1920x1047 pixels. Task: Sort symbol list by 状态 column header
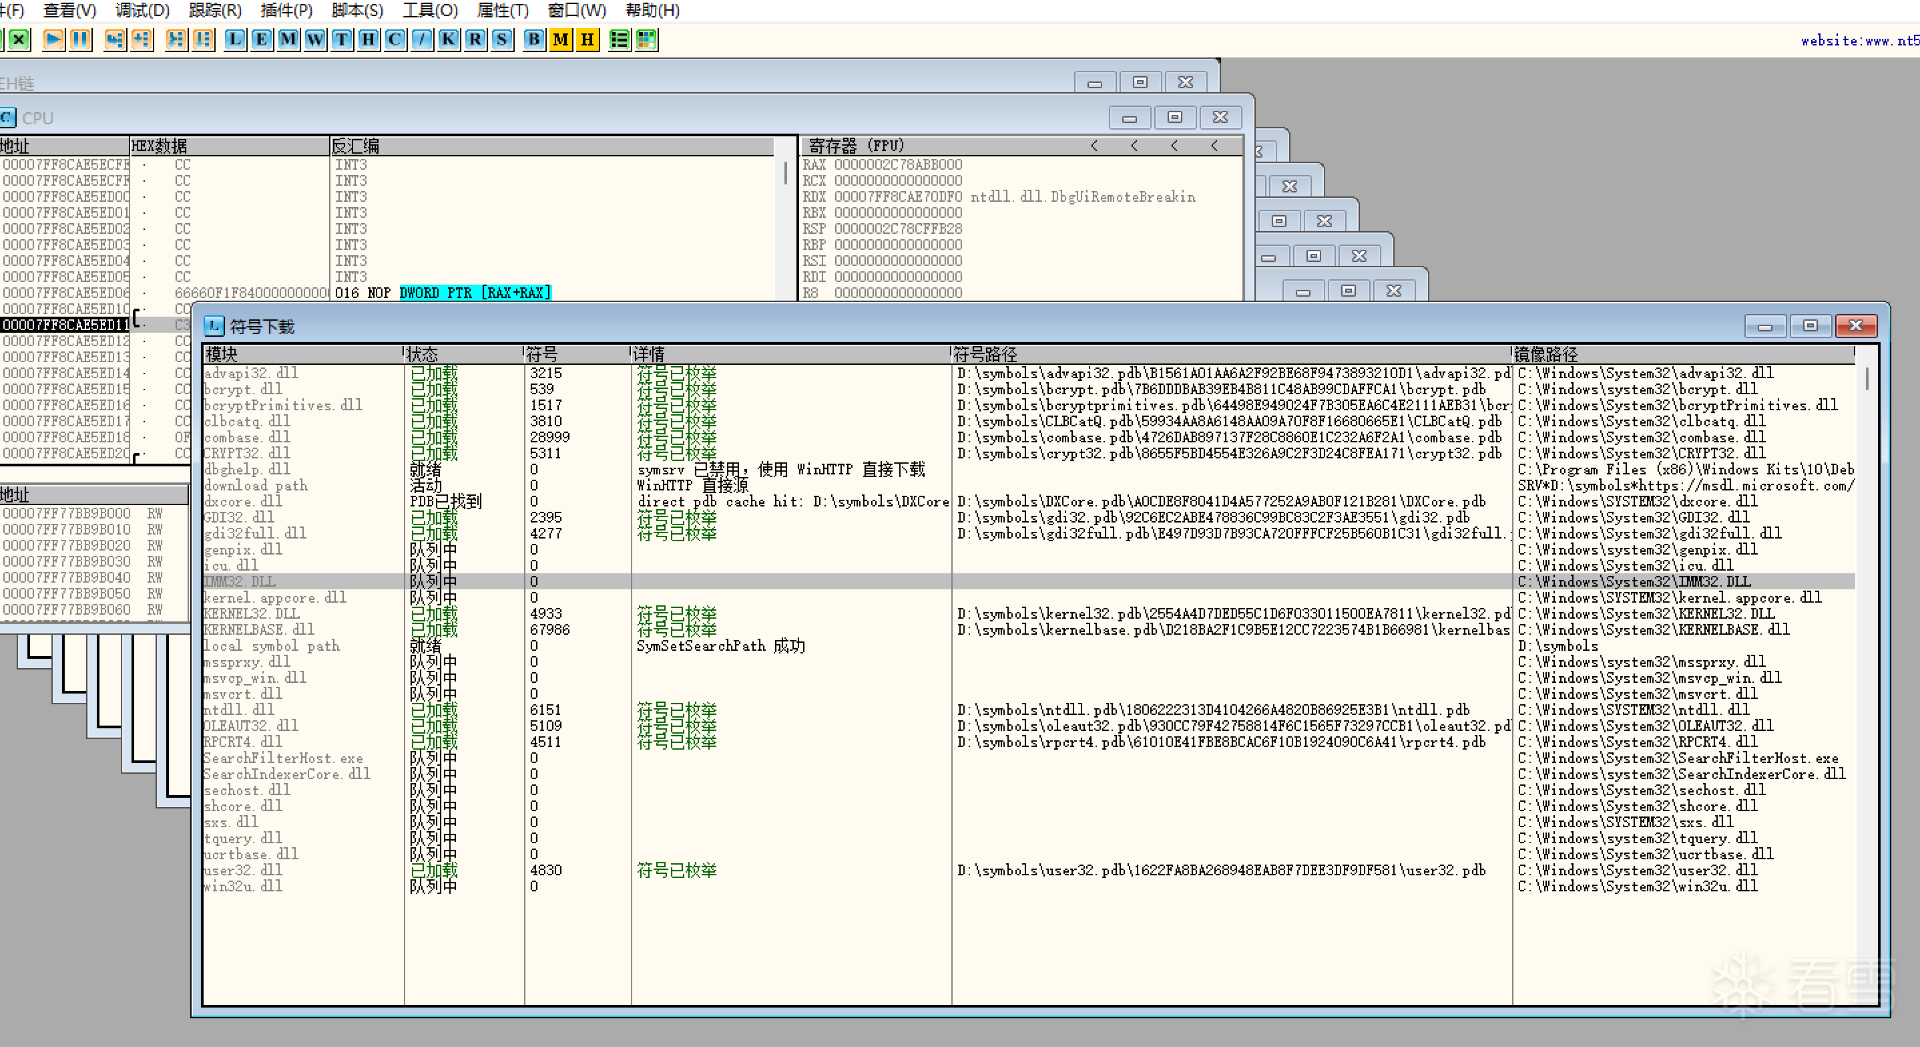point(464,354)
